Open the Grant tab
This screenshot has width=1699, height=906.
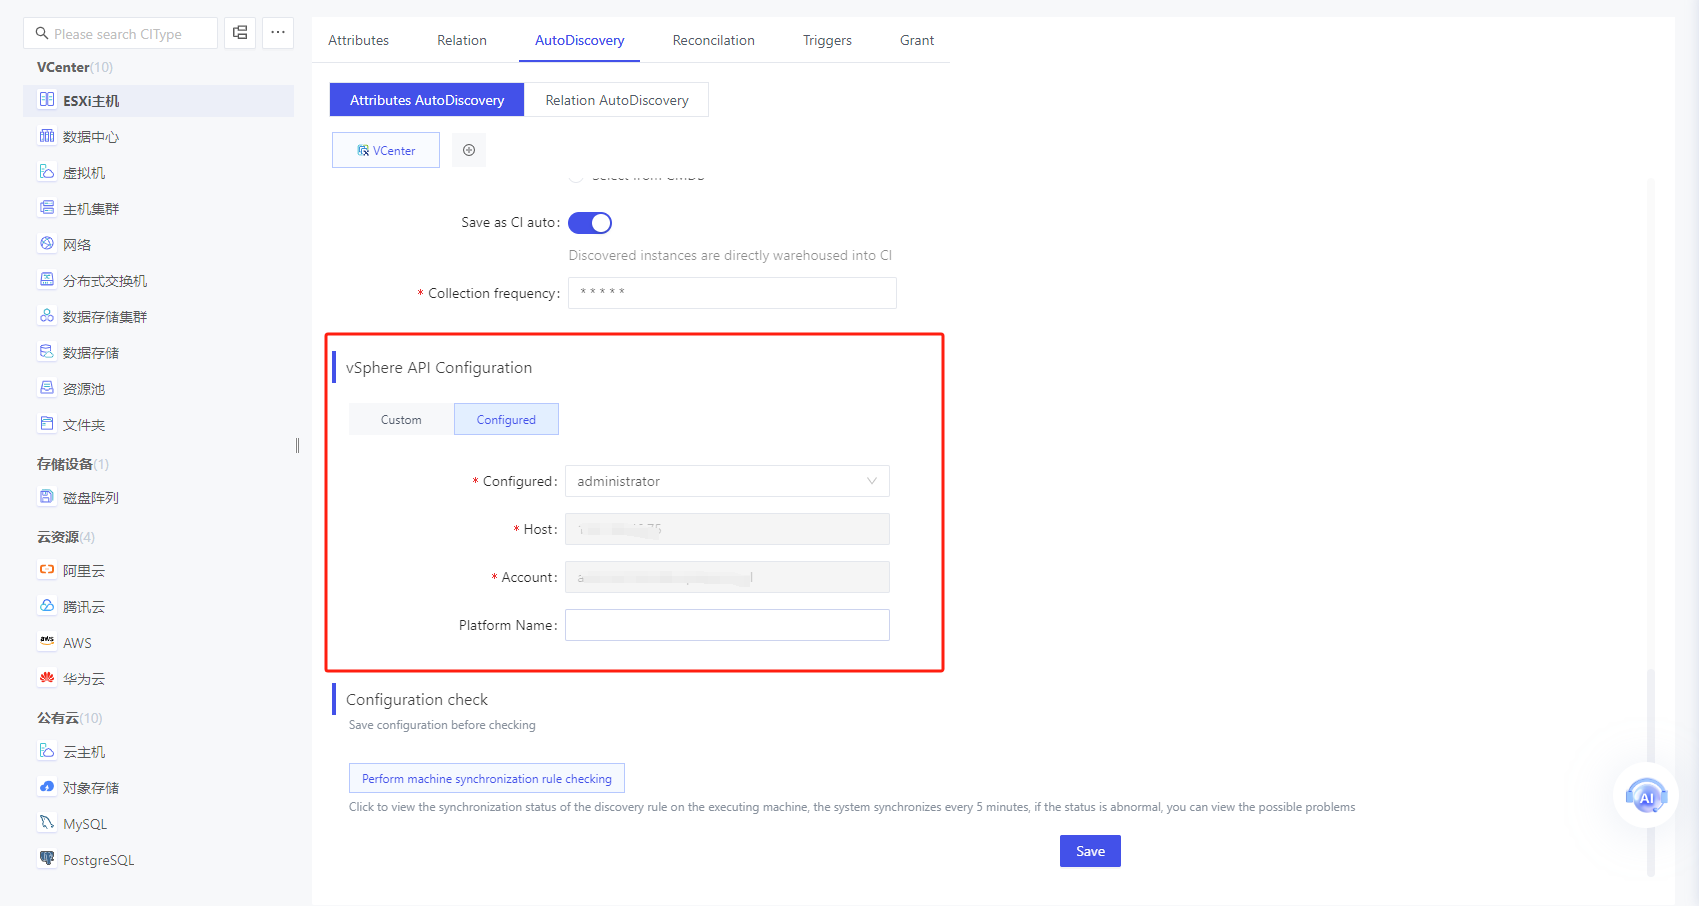click(x=917, y=40)
